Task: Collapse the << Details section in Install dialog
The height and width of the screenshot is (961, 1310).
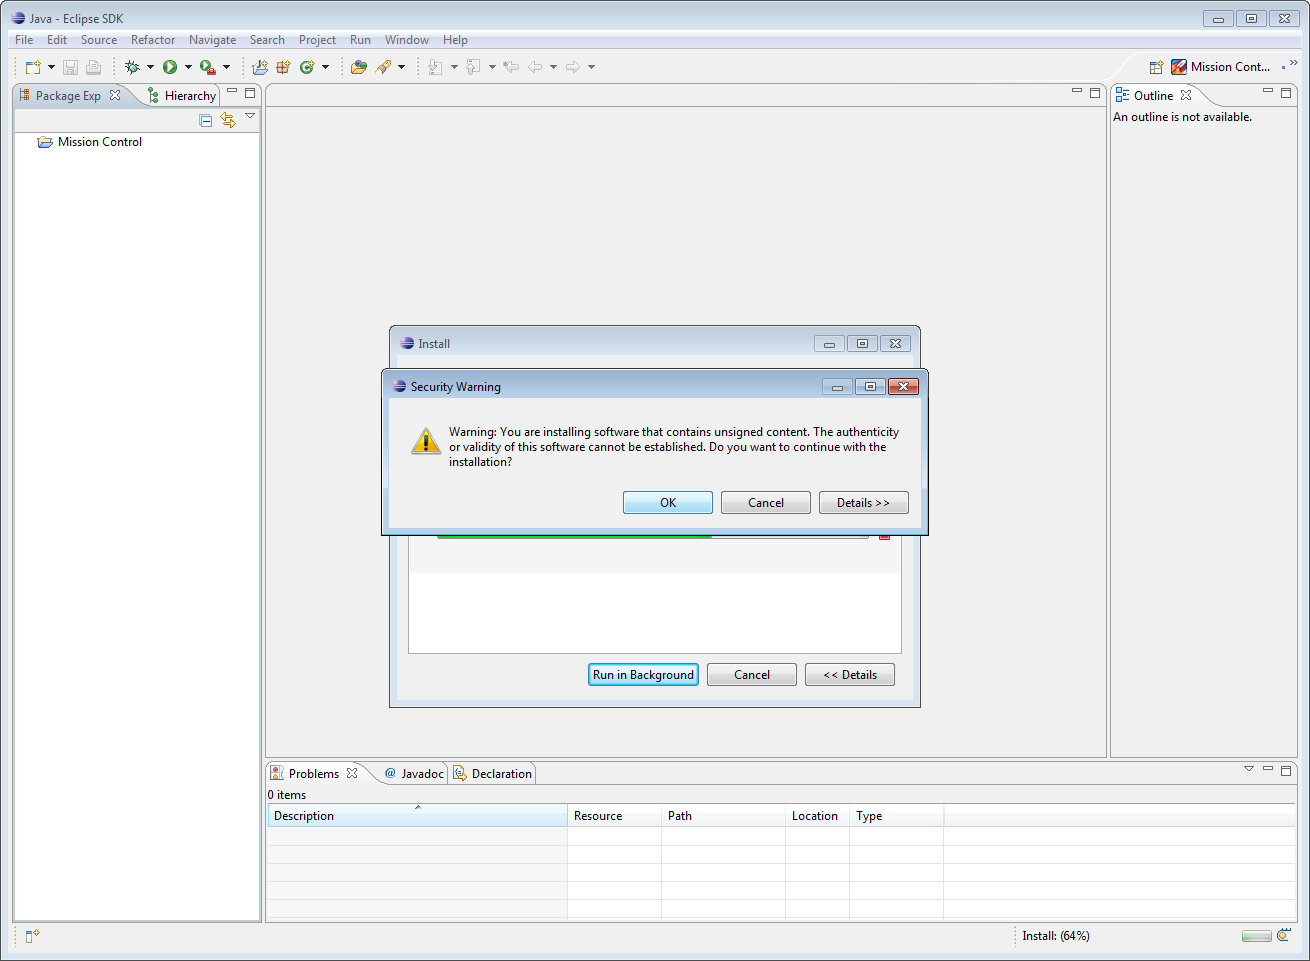Action: (x=849, y=675)
